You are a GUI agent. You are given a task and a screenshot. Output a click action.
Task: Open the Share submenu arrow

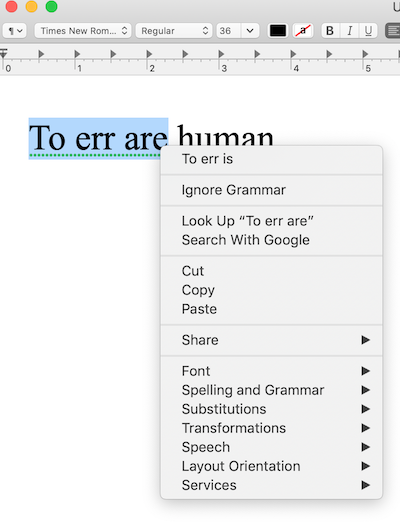click(x=366, y=340)
